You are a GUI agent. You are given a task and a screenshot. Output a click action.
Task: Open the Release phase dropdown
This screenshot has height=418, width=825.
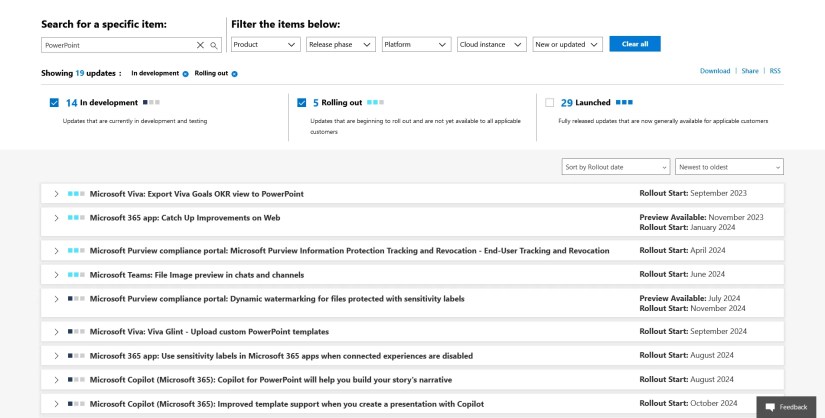click(x=341, y=45)
